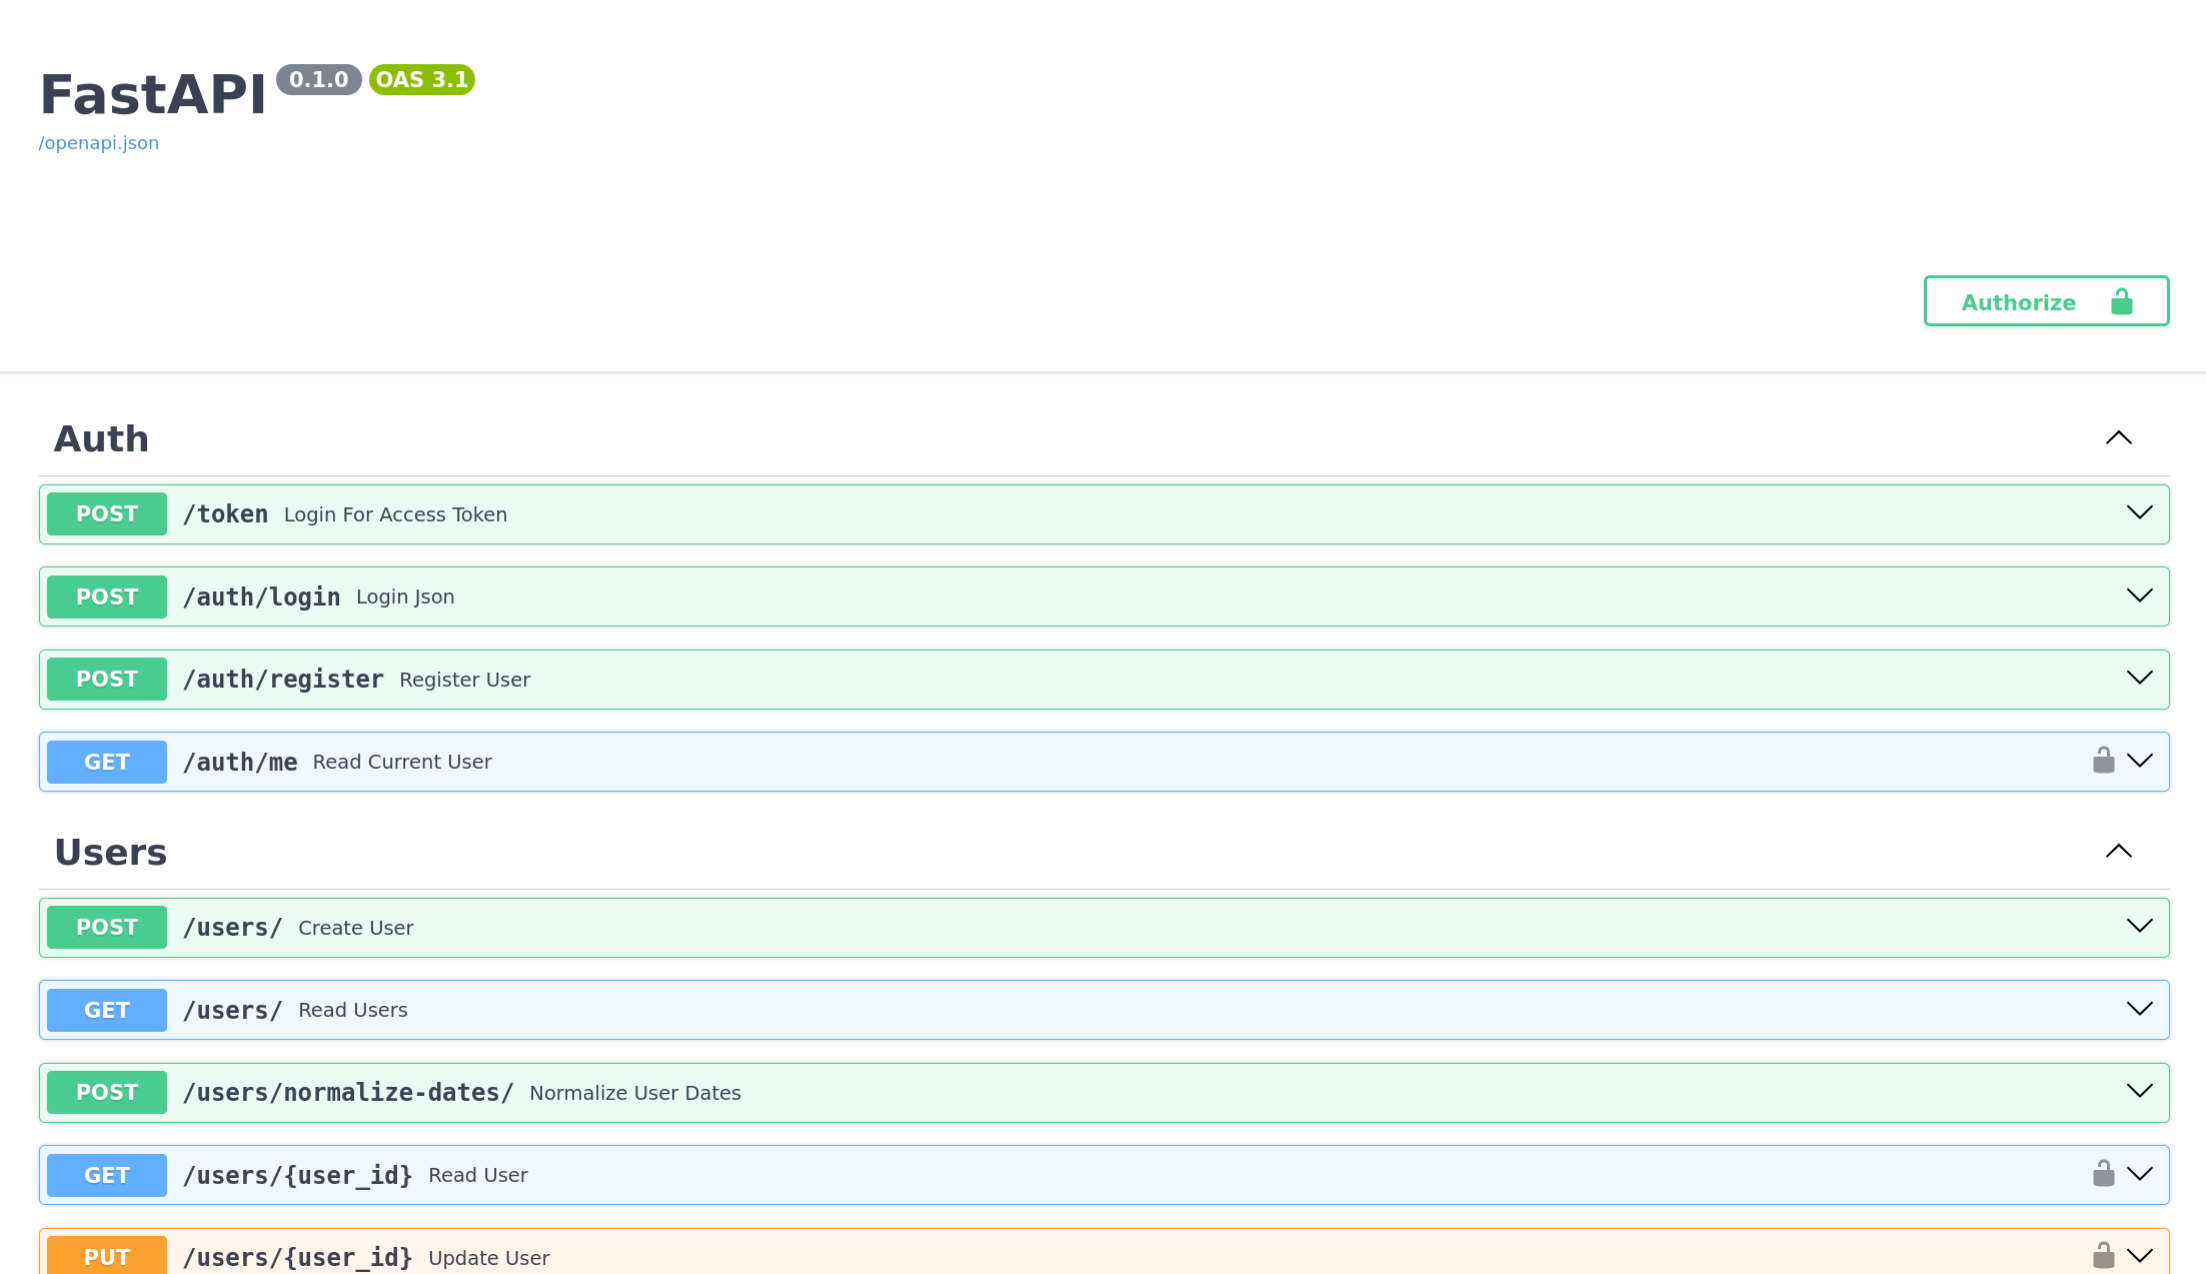Image resolution: width=2206 pixels, height=1274 pixels.
Task: Click the POST badge for /token
Action: point(107,514)
